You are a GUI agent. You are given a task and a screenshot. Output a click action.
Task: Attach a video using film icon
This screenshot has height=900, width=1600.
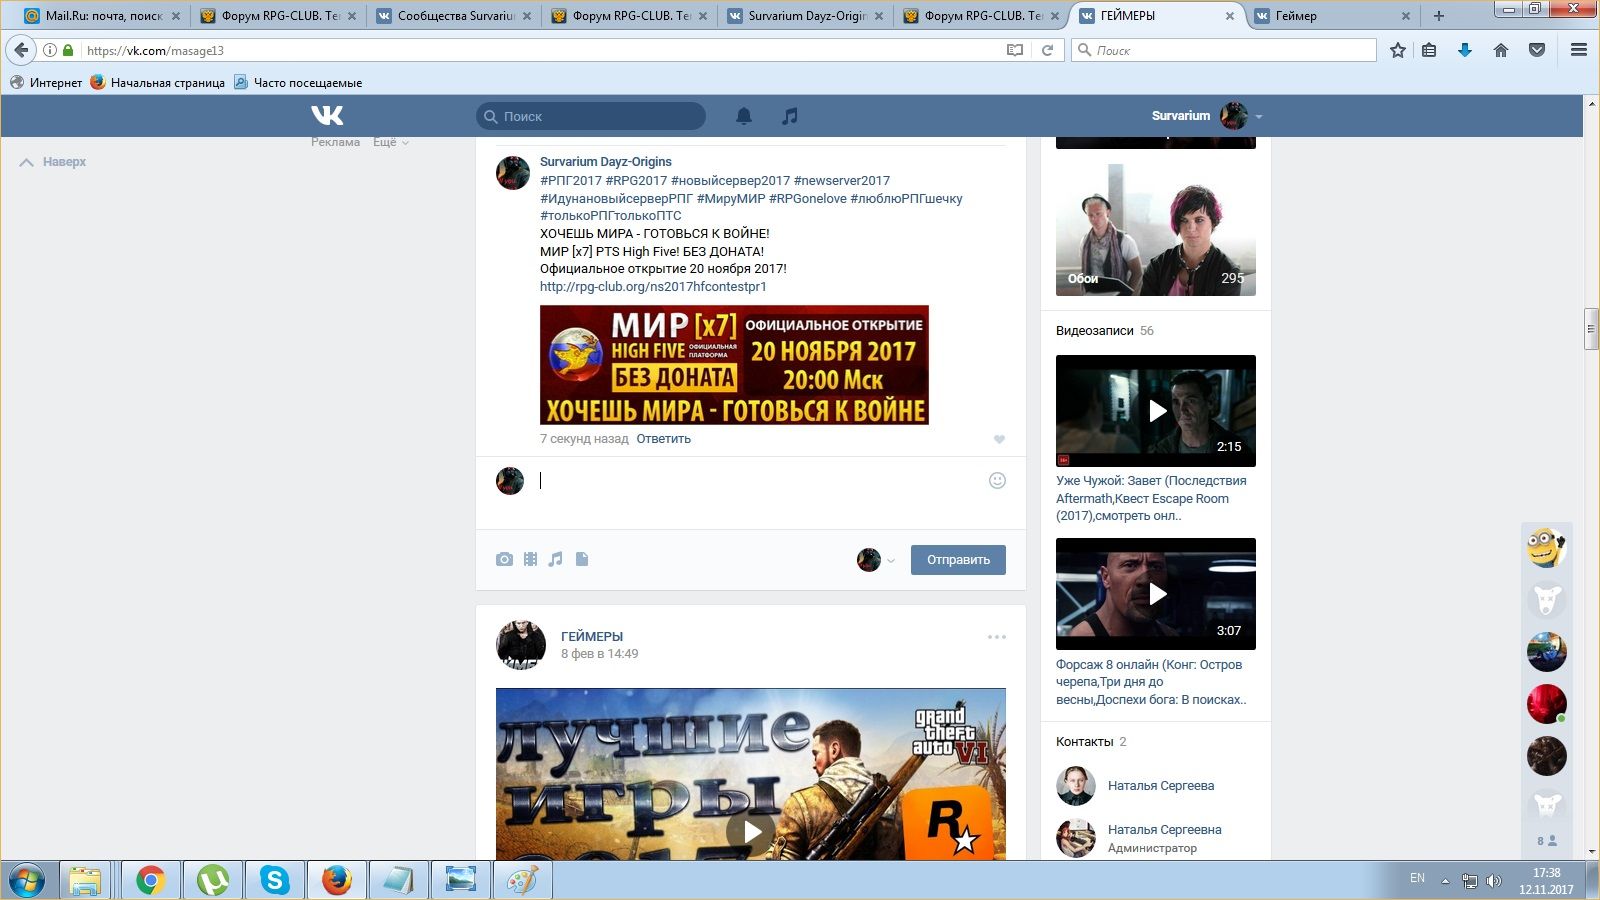(x=530, y=559)
